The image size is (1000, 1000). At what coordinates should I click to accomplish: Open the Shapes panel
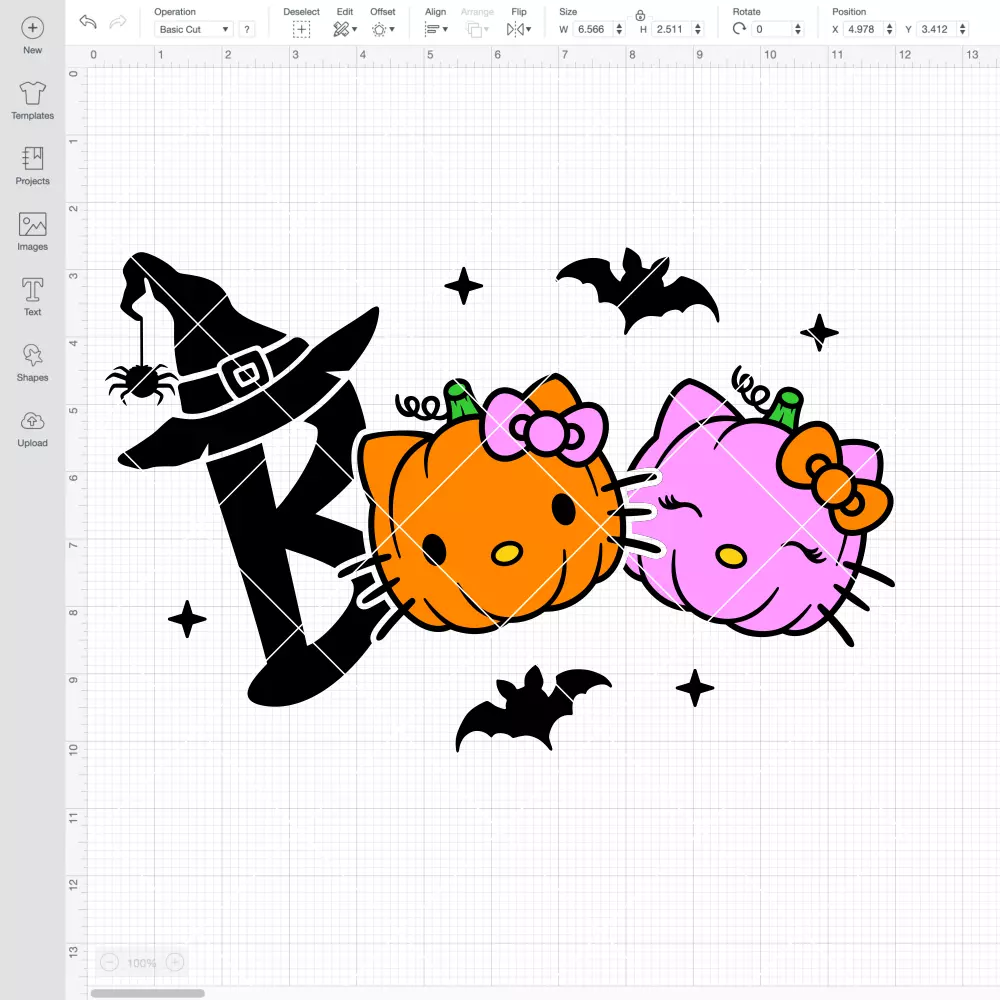click(33, 363)
